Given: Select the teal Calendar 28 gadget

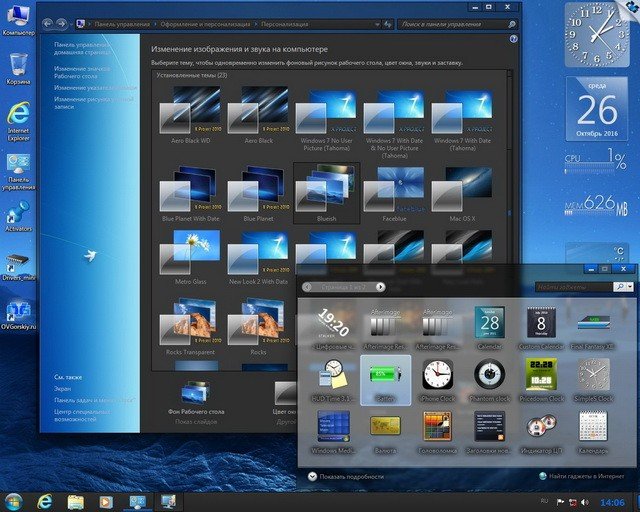Looking at the screenshot, I should [x=489, y=329].
